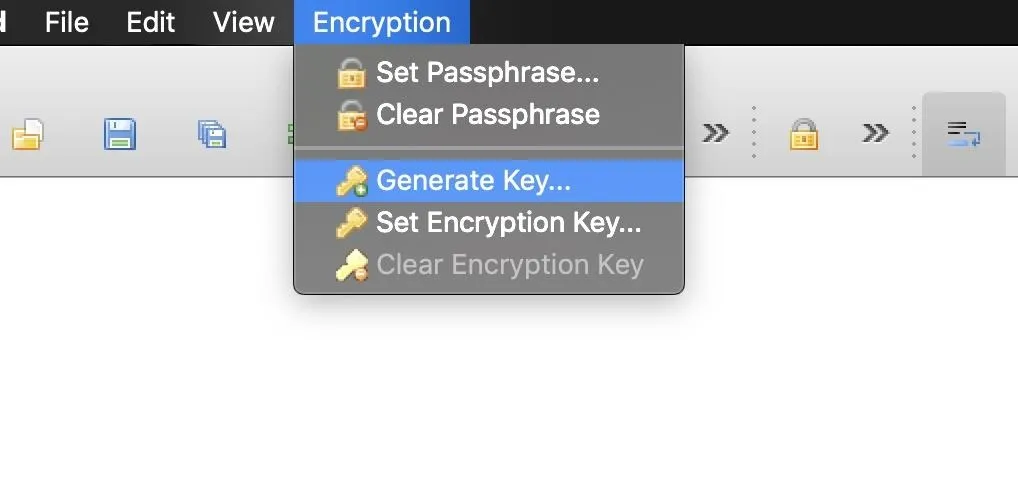Close the open Encryption menu via its title
Screen dimensions: 1018x492
[x=382, y=23]
